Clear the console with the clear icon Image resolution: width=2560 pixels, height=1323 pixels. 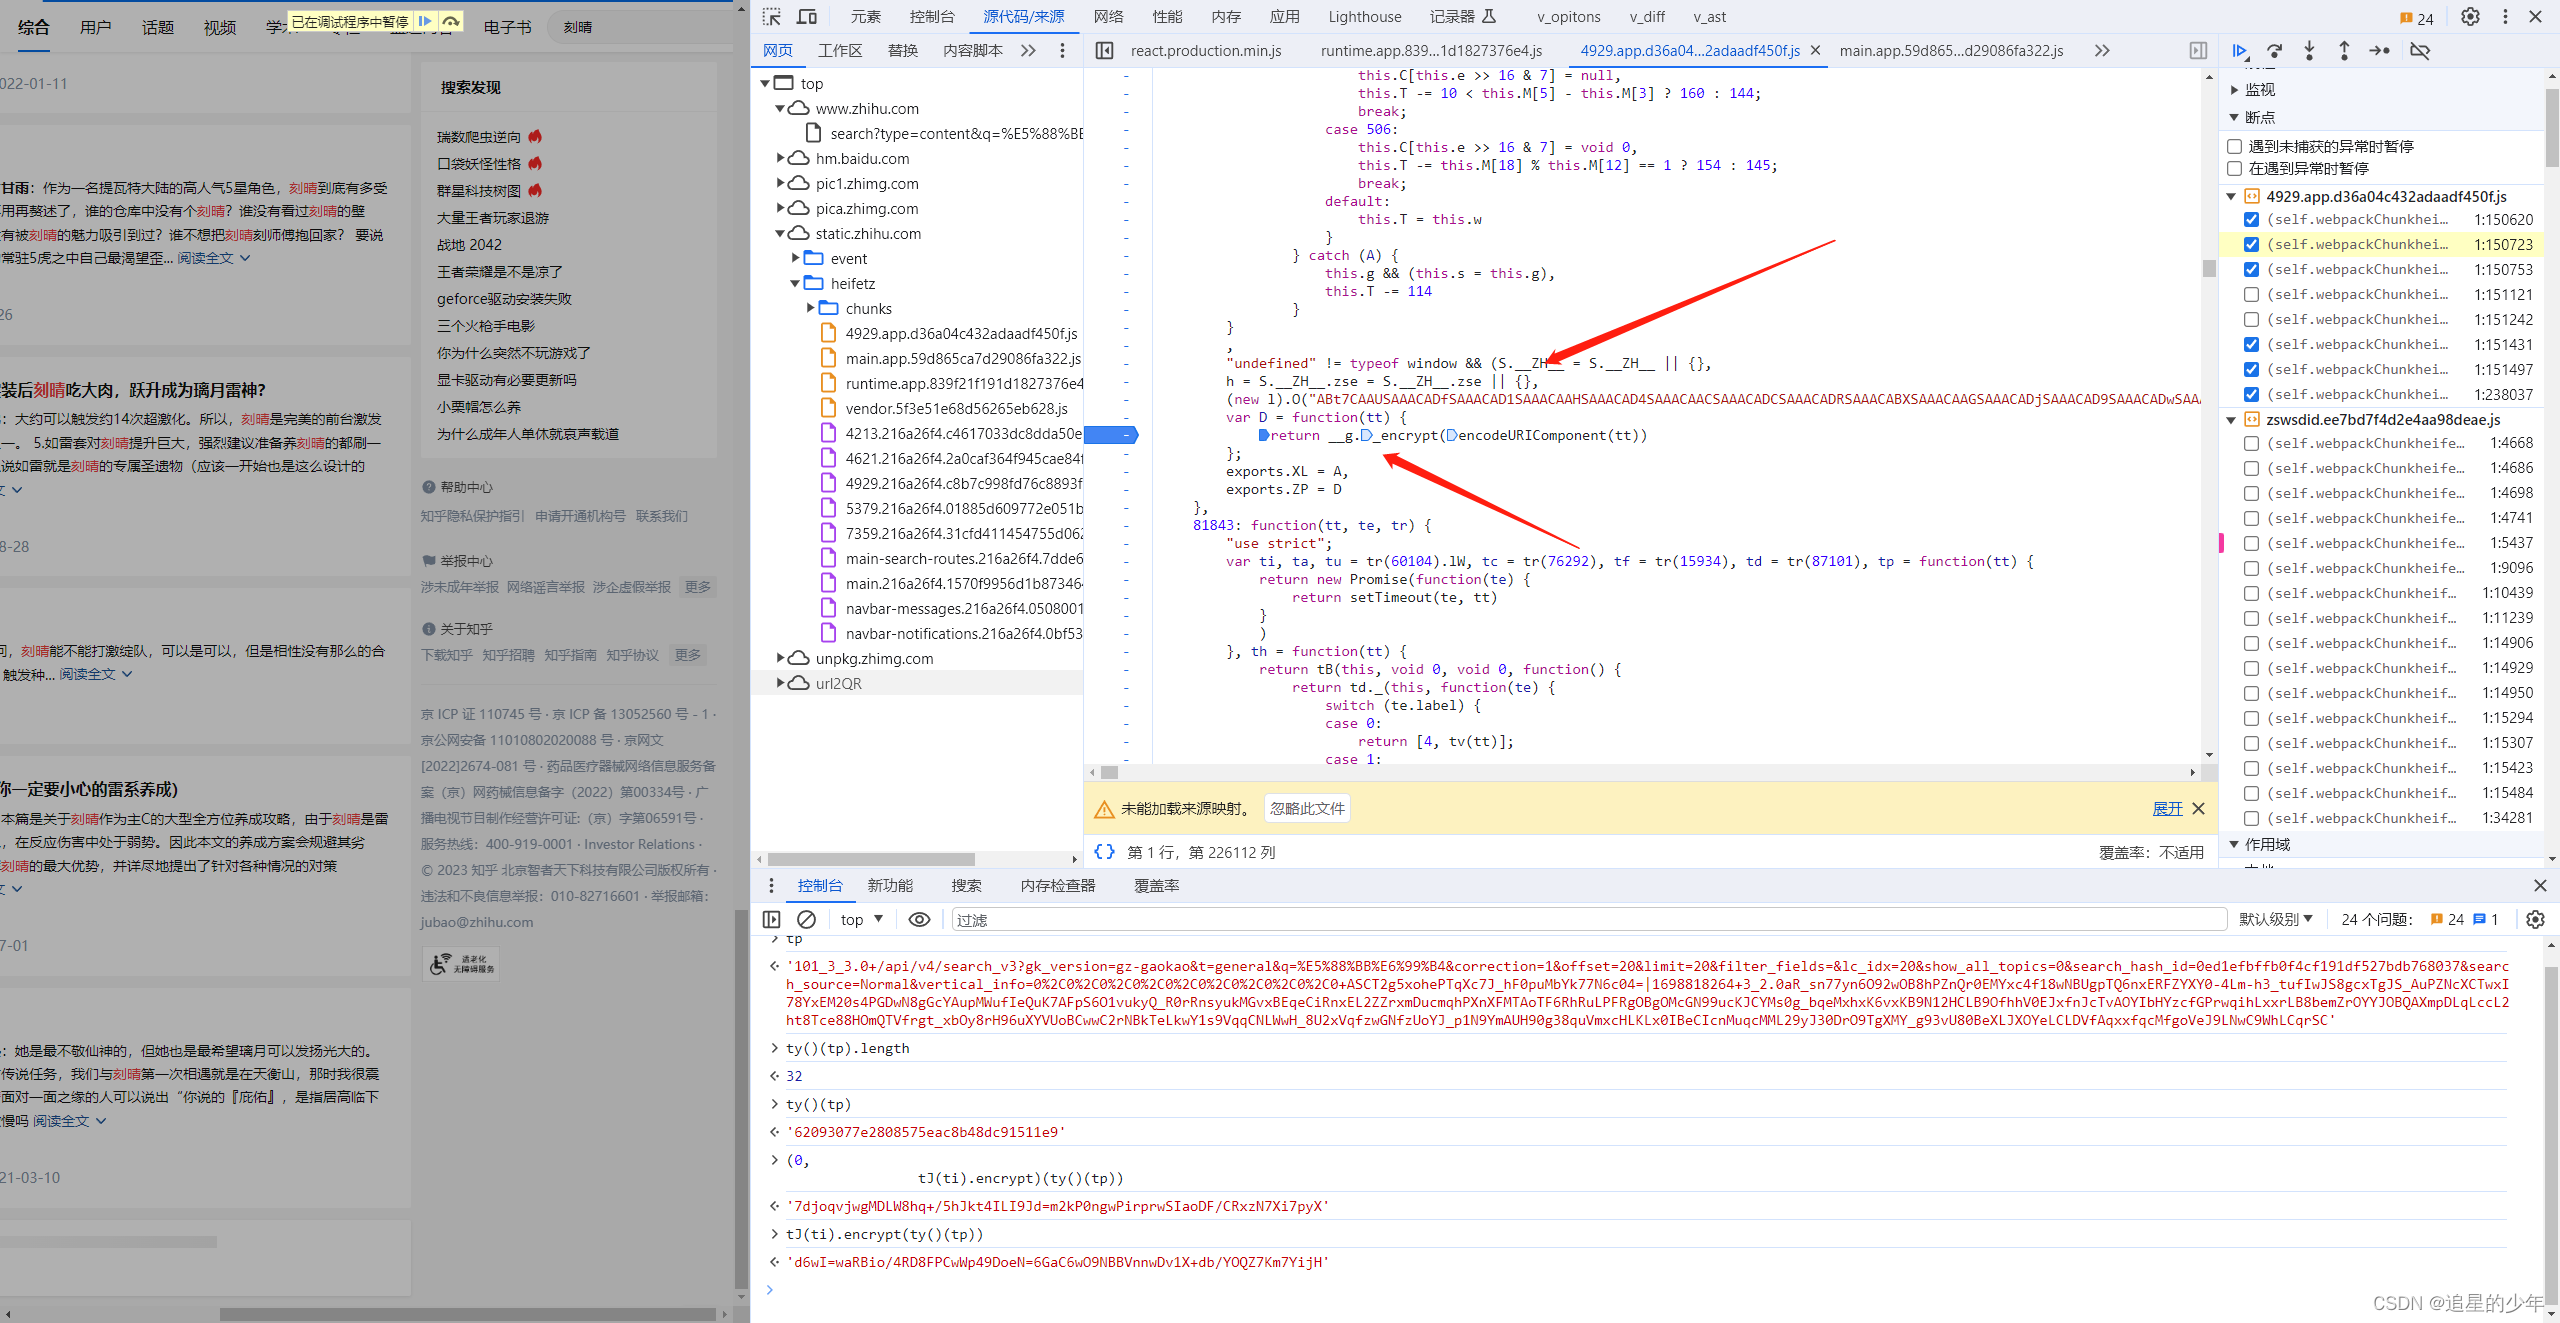806,919
